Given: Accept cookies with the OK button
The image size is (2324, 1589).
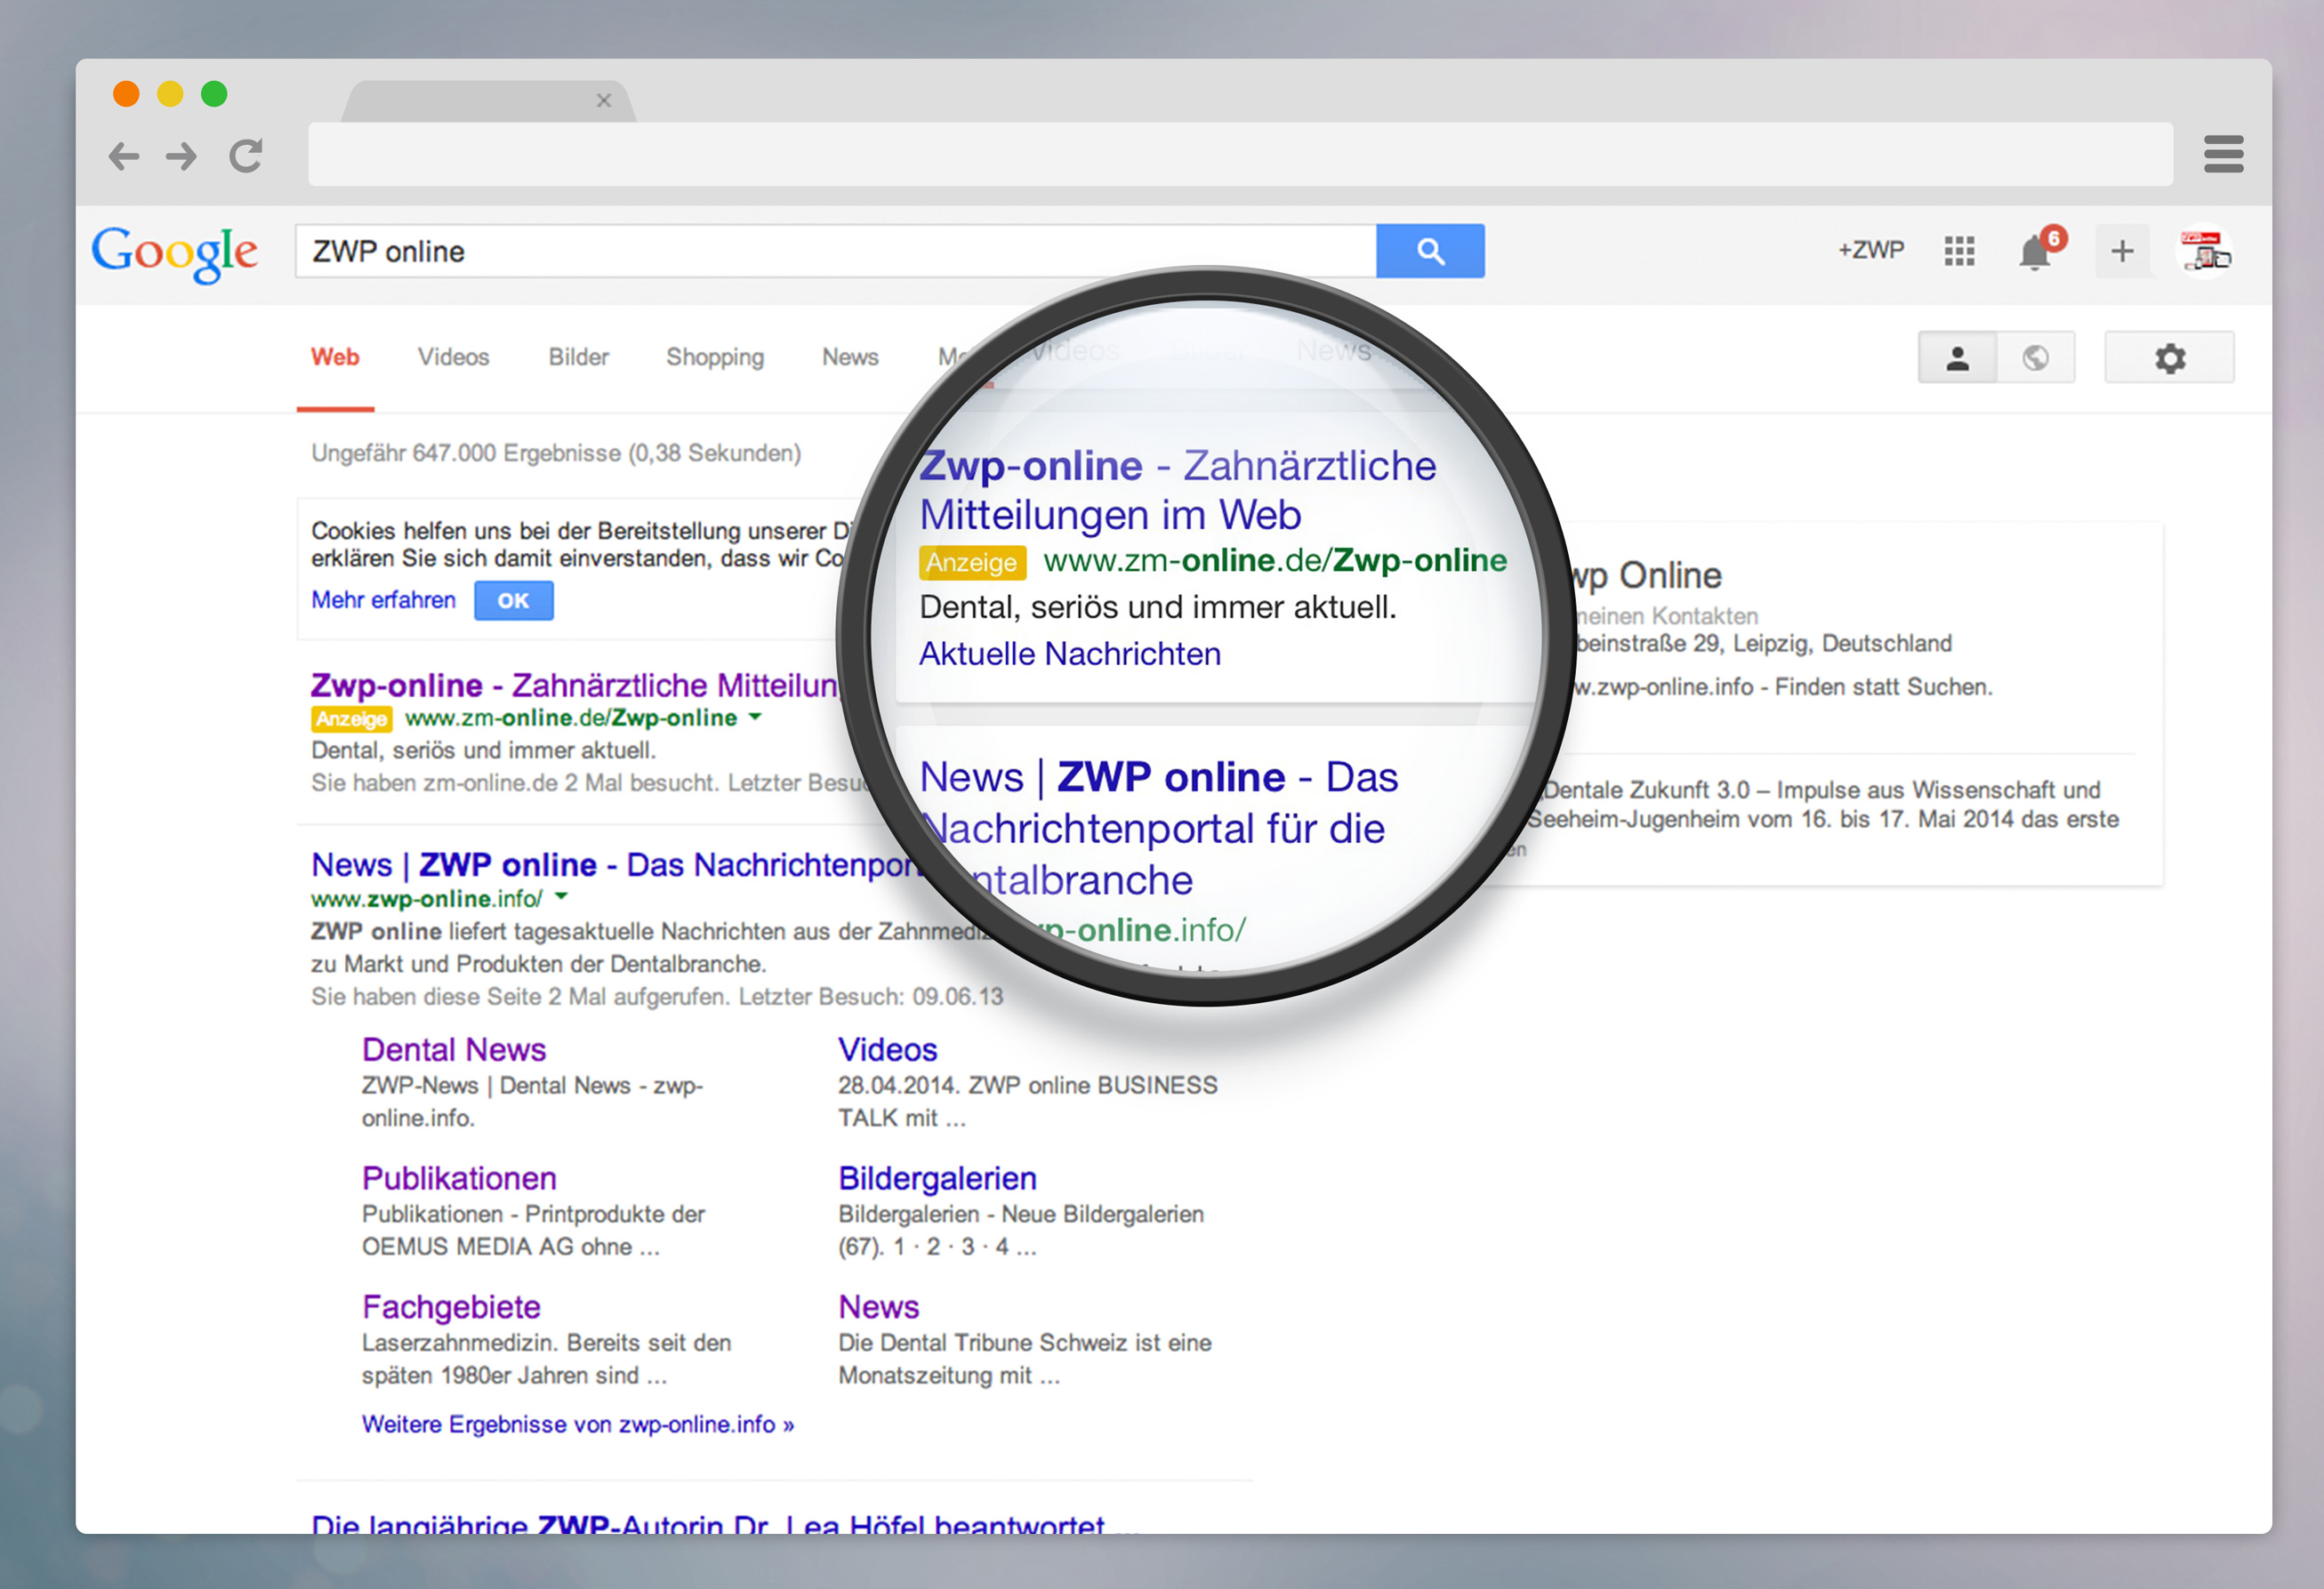Looking at the screenshot, I should [513, 600].
